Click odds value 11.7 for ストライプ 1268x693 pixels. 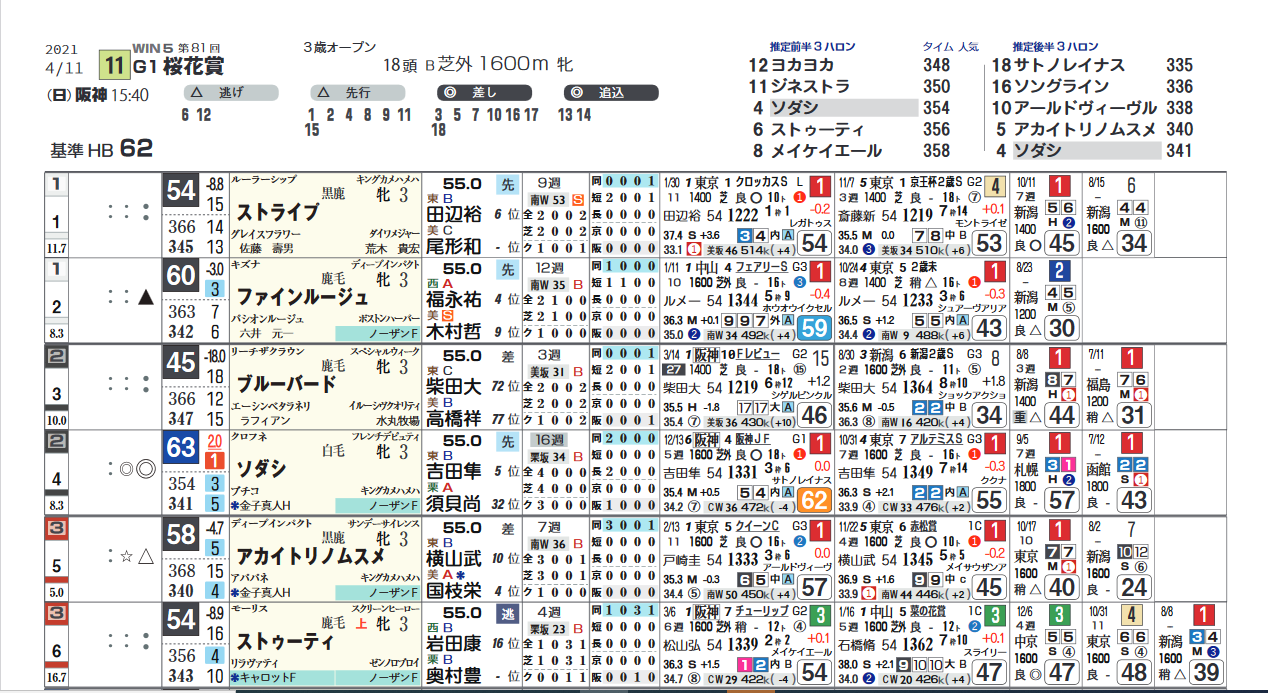pyautogui.click(x=57, y=247)
